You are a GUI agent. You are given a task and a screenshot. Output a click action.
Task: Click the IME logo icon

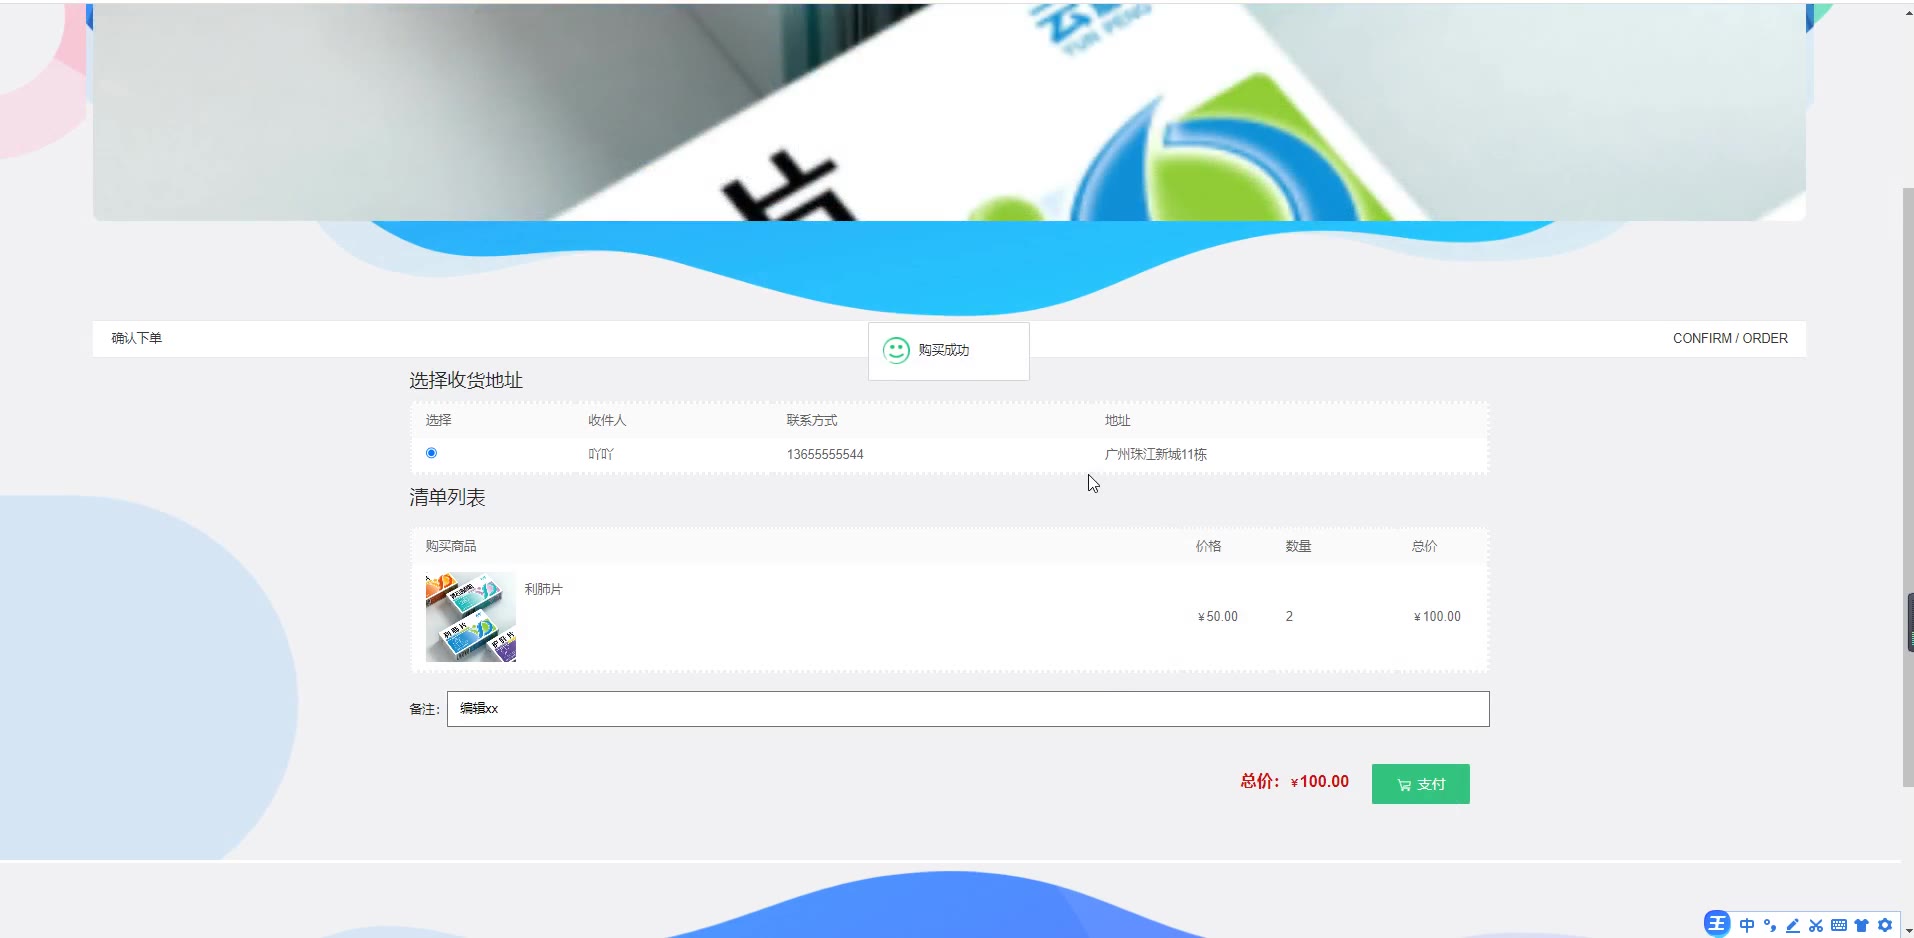tap(1716, 924)
